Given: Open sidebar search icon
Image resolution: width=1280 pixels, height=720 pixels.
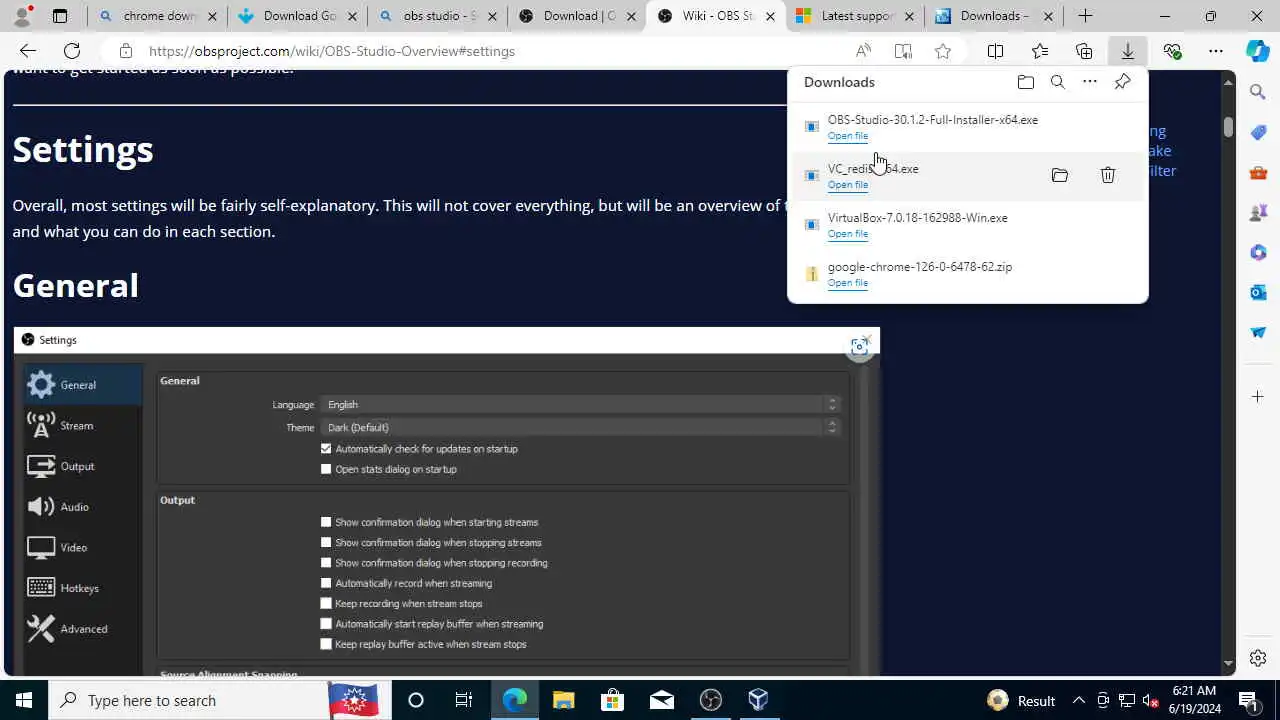Looking at the screenshot, I should point(1258,92).
